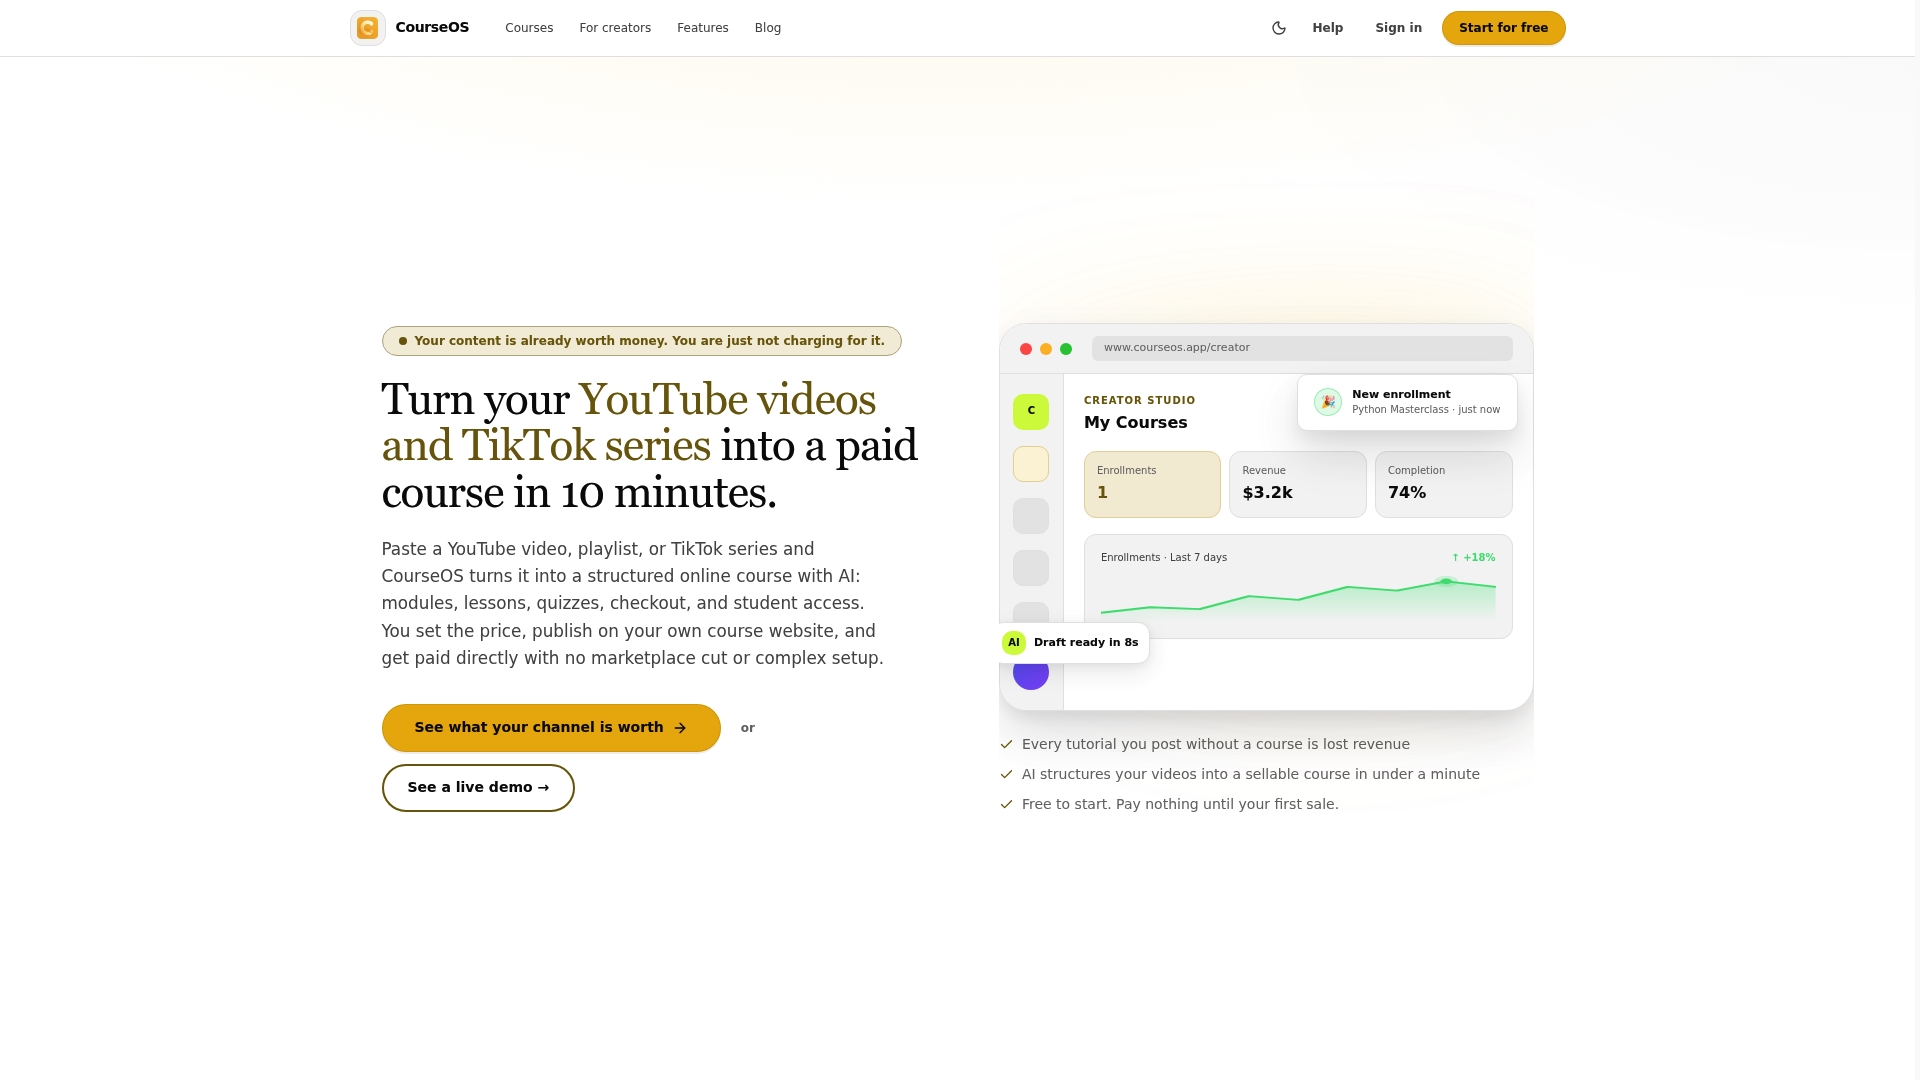Click the red window dot in mockup
The width and height of the screenshot is (1920, 1080).
point(1026,349)
